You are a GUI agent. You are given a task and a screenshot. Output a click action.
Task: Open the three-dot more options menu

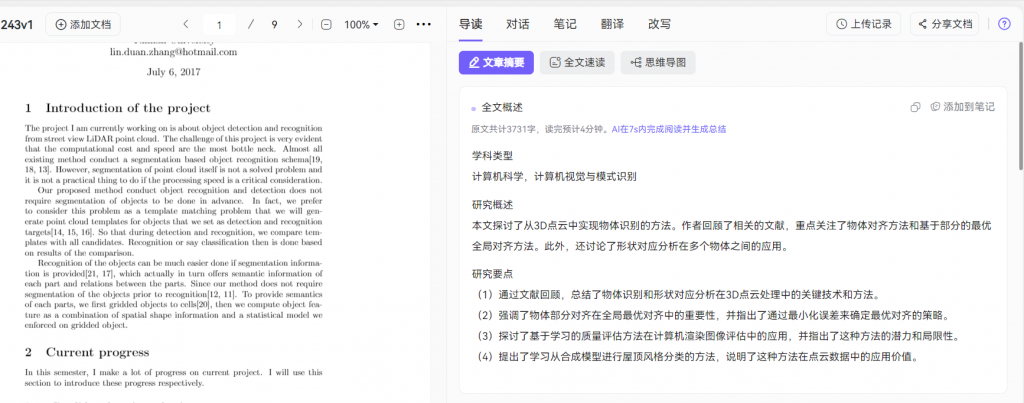coord(424,25)
